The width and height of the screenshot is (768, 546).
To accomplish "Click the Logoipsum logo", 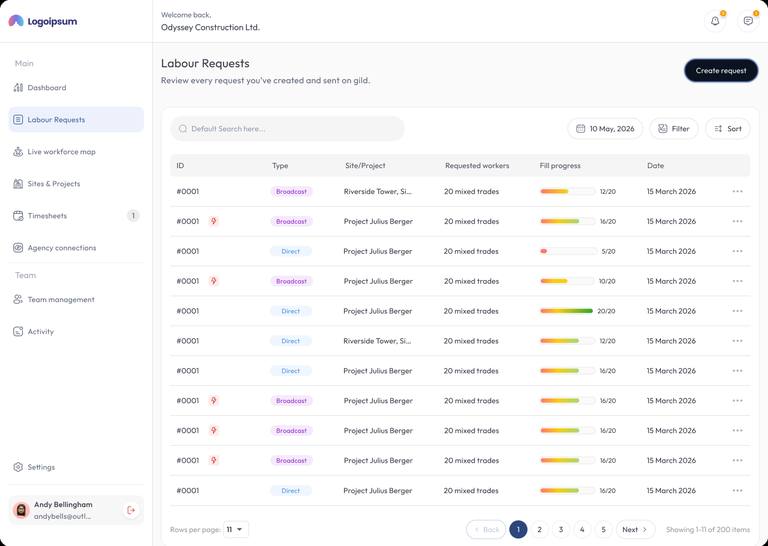I will click(x=43, y=21).
